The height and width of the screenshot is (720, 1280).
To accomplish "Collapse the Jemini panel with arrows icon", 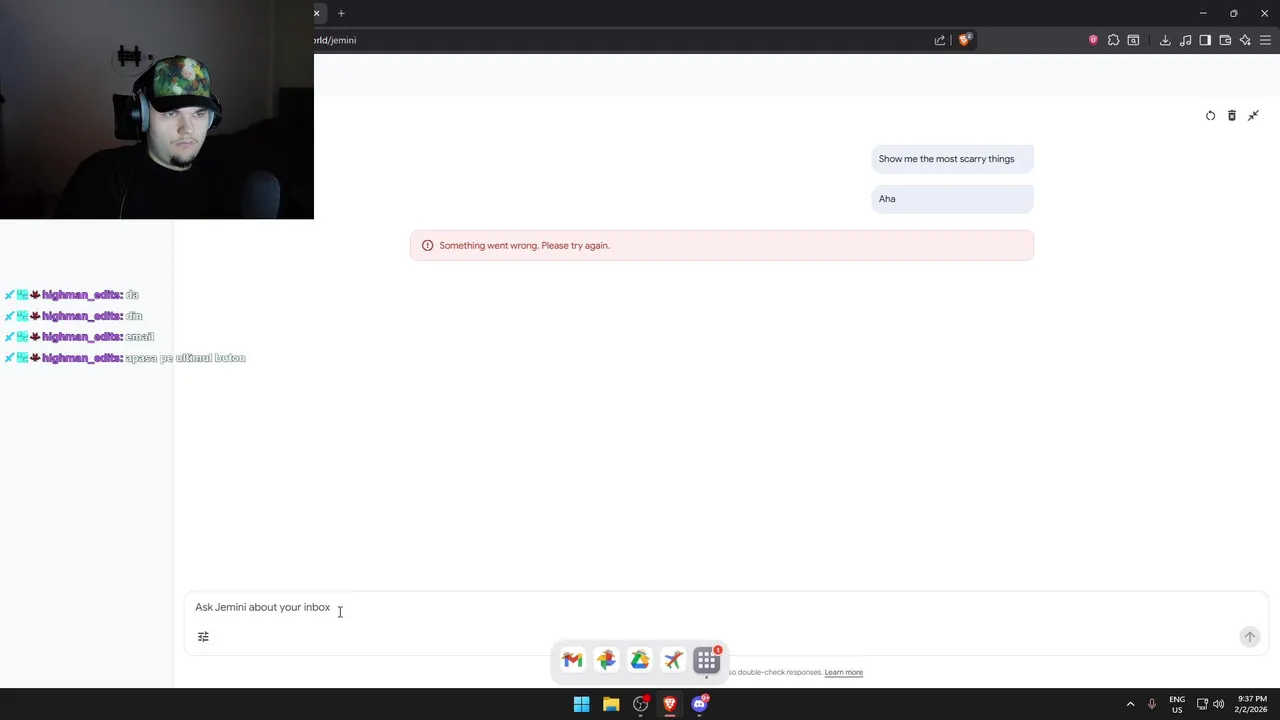I will click(x=1253, y=116).
